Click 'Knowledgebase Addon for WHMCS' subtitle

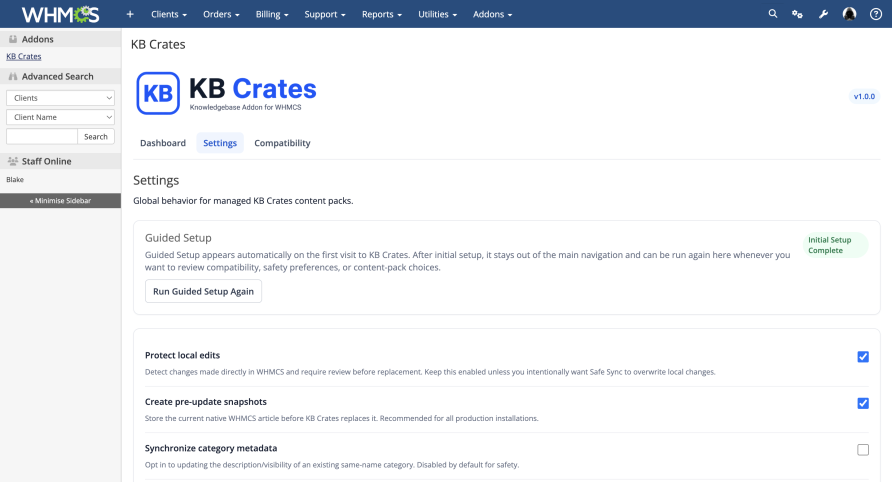(x=245, y=108)
